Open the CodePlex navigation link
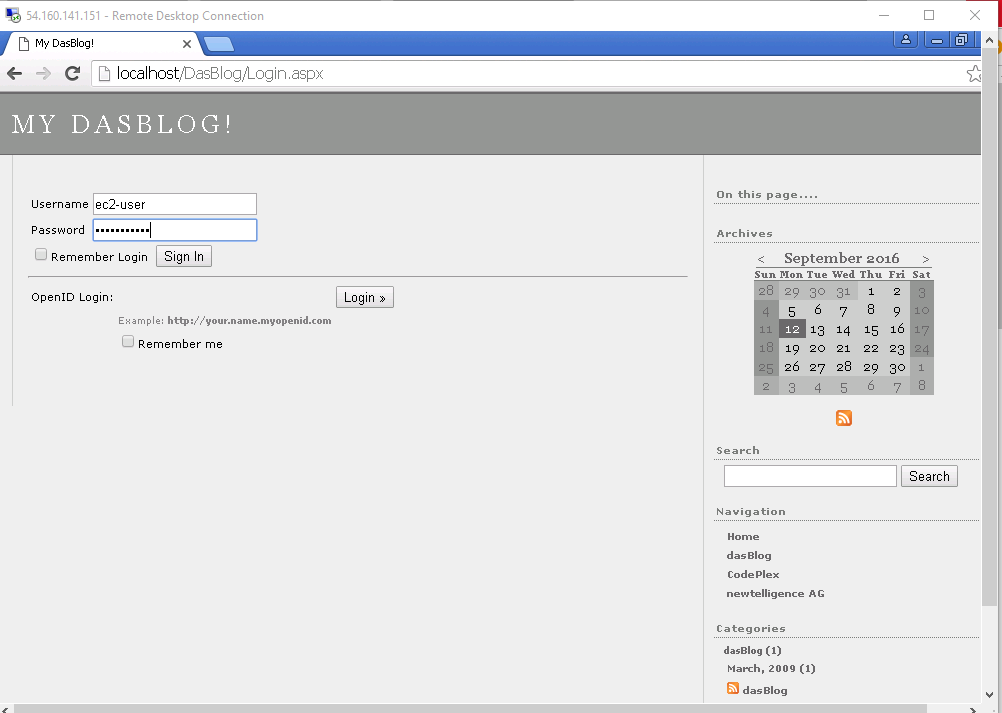This screenshot has height=713, width=1002. click(x=753, y=575)
